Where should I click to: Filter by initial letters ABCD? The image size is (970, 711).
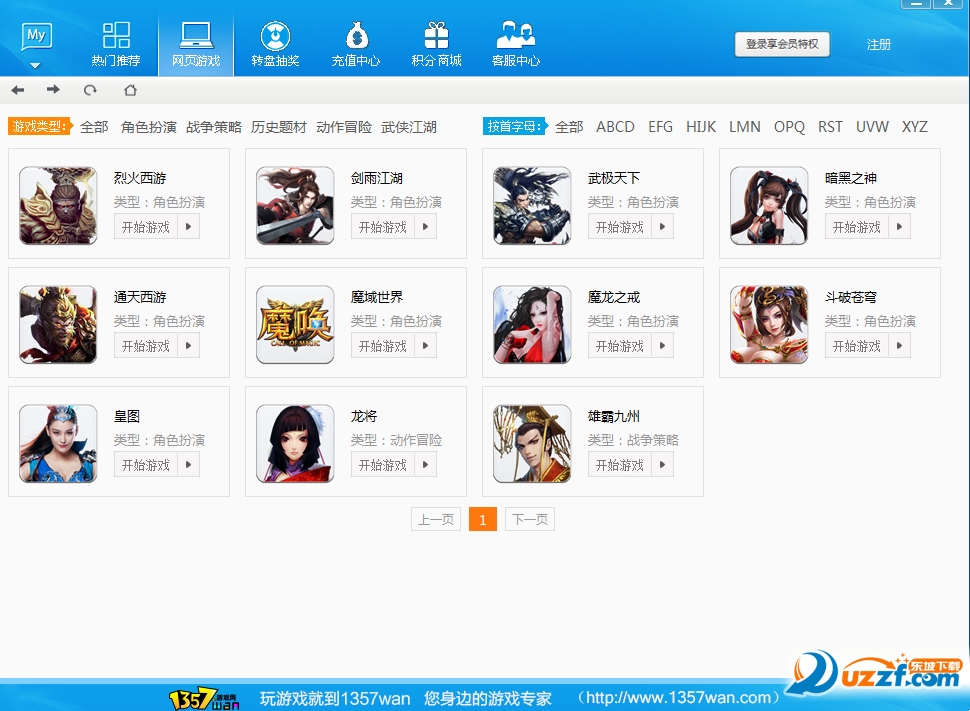pyautogui.click(x=616, y=127)
